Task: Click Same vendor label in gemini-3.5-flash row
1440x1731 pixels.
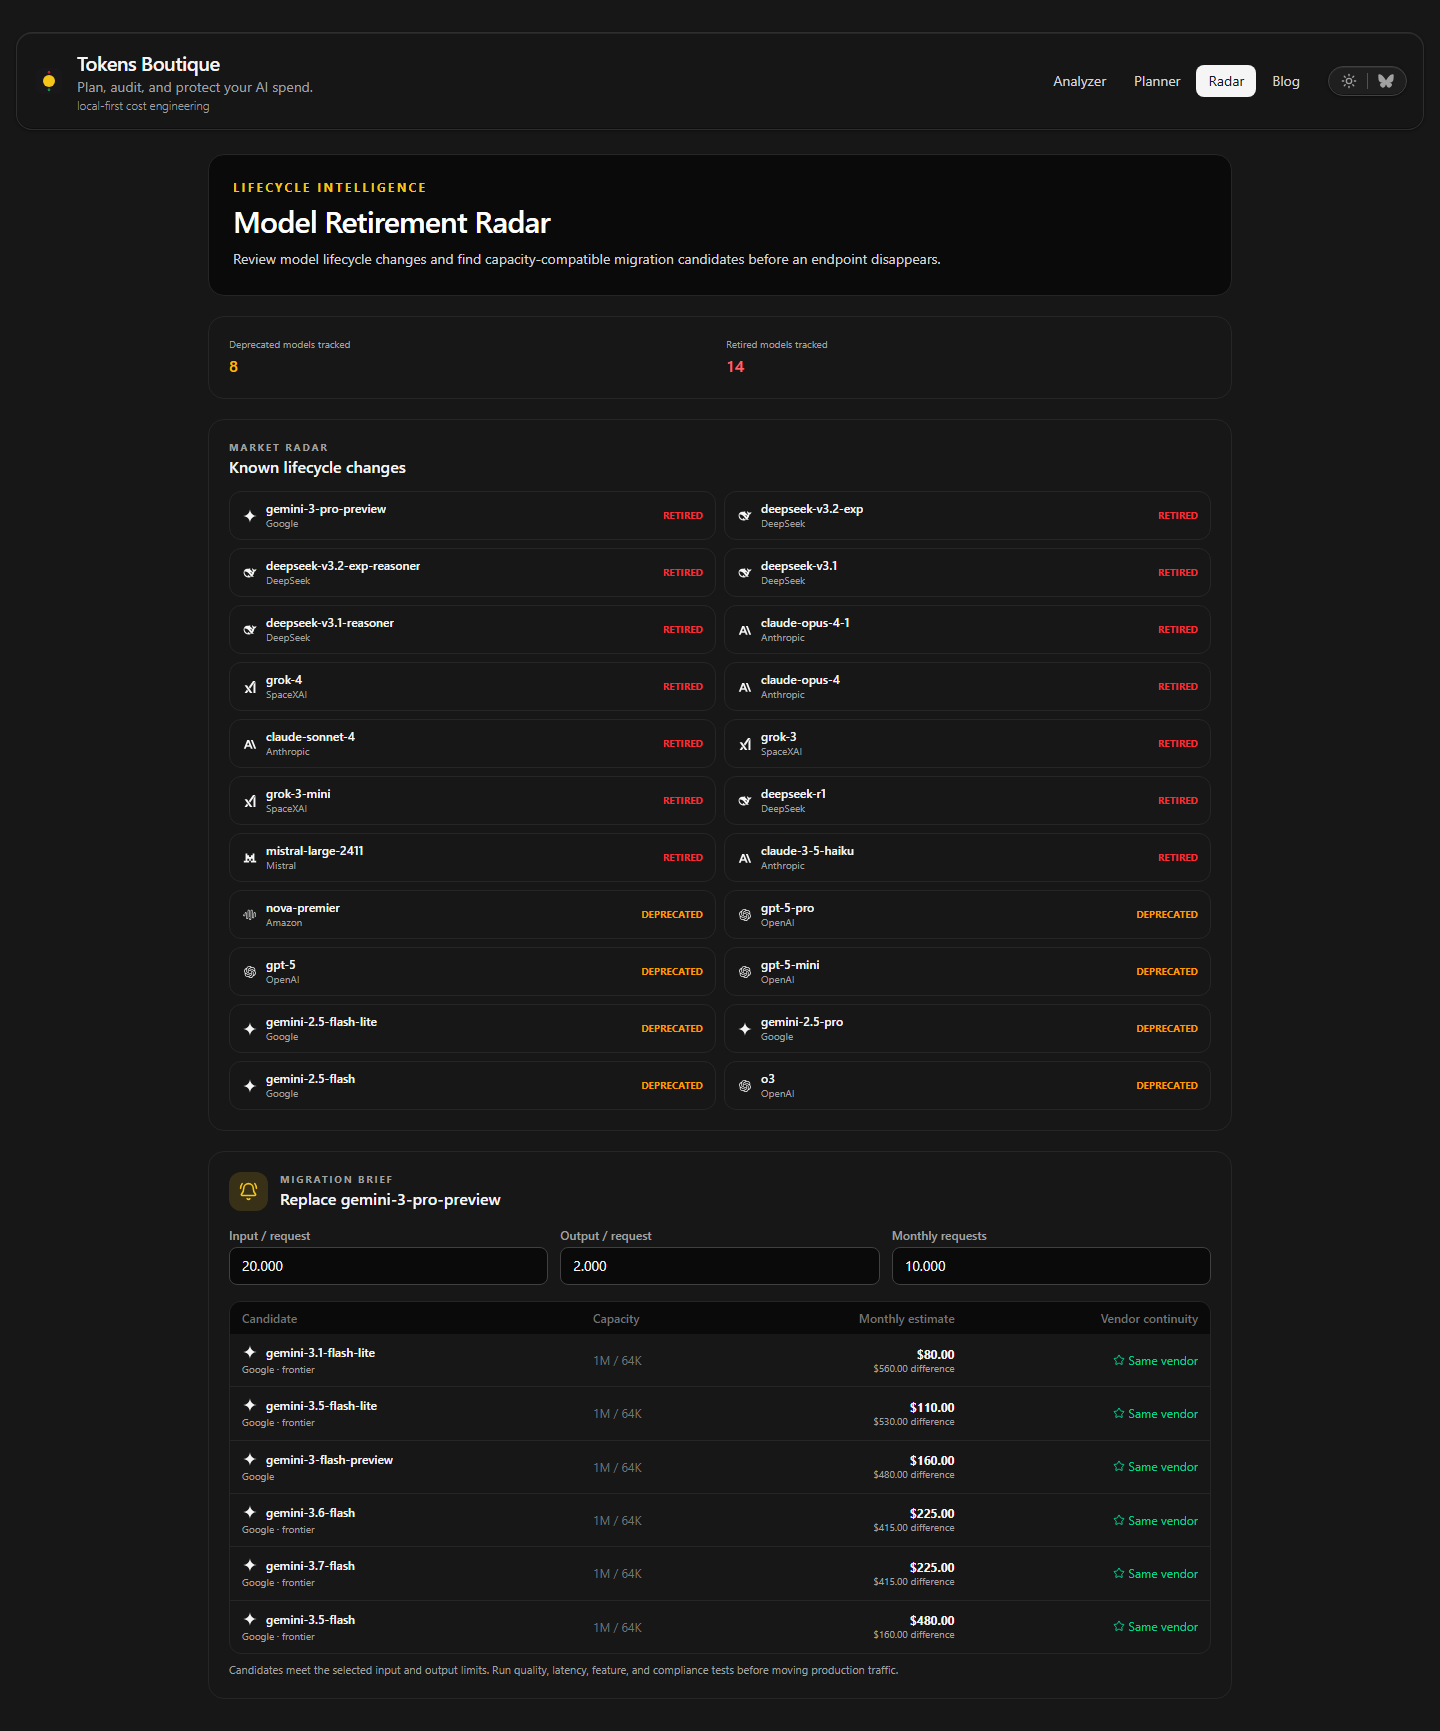Action: tap(1163, 1627)
